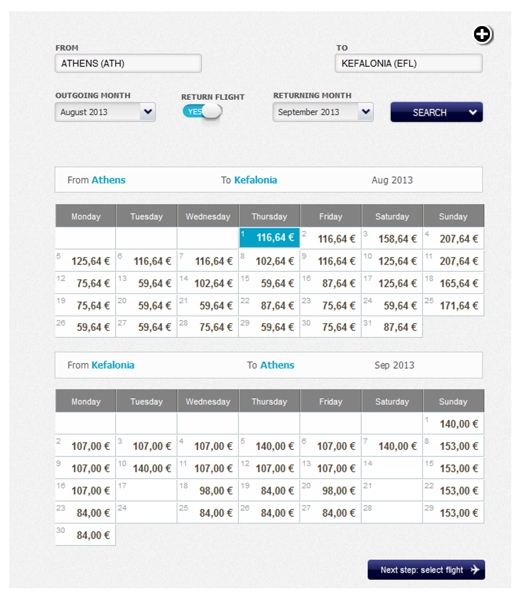Pick August 25 Sunday fare 171,64 €
Viewport: 518px width, 599px height.
pos(453,305)
